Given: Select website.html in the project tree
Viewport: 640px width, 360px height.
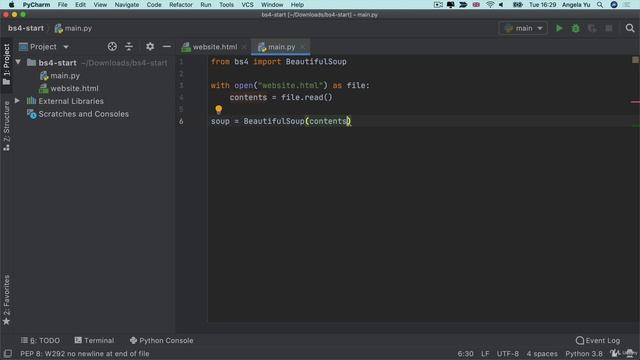Looking at the screenshot, I should click(x=74, y=88).
